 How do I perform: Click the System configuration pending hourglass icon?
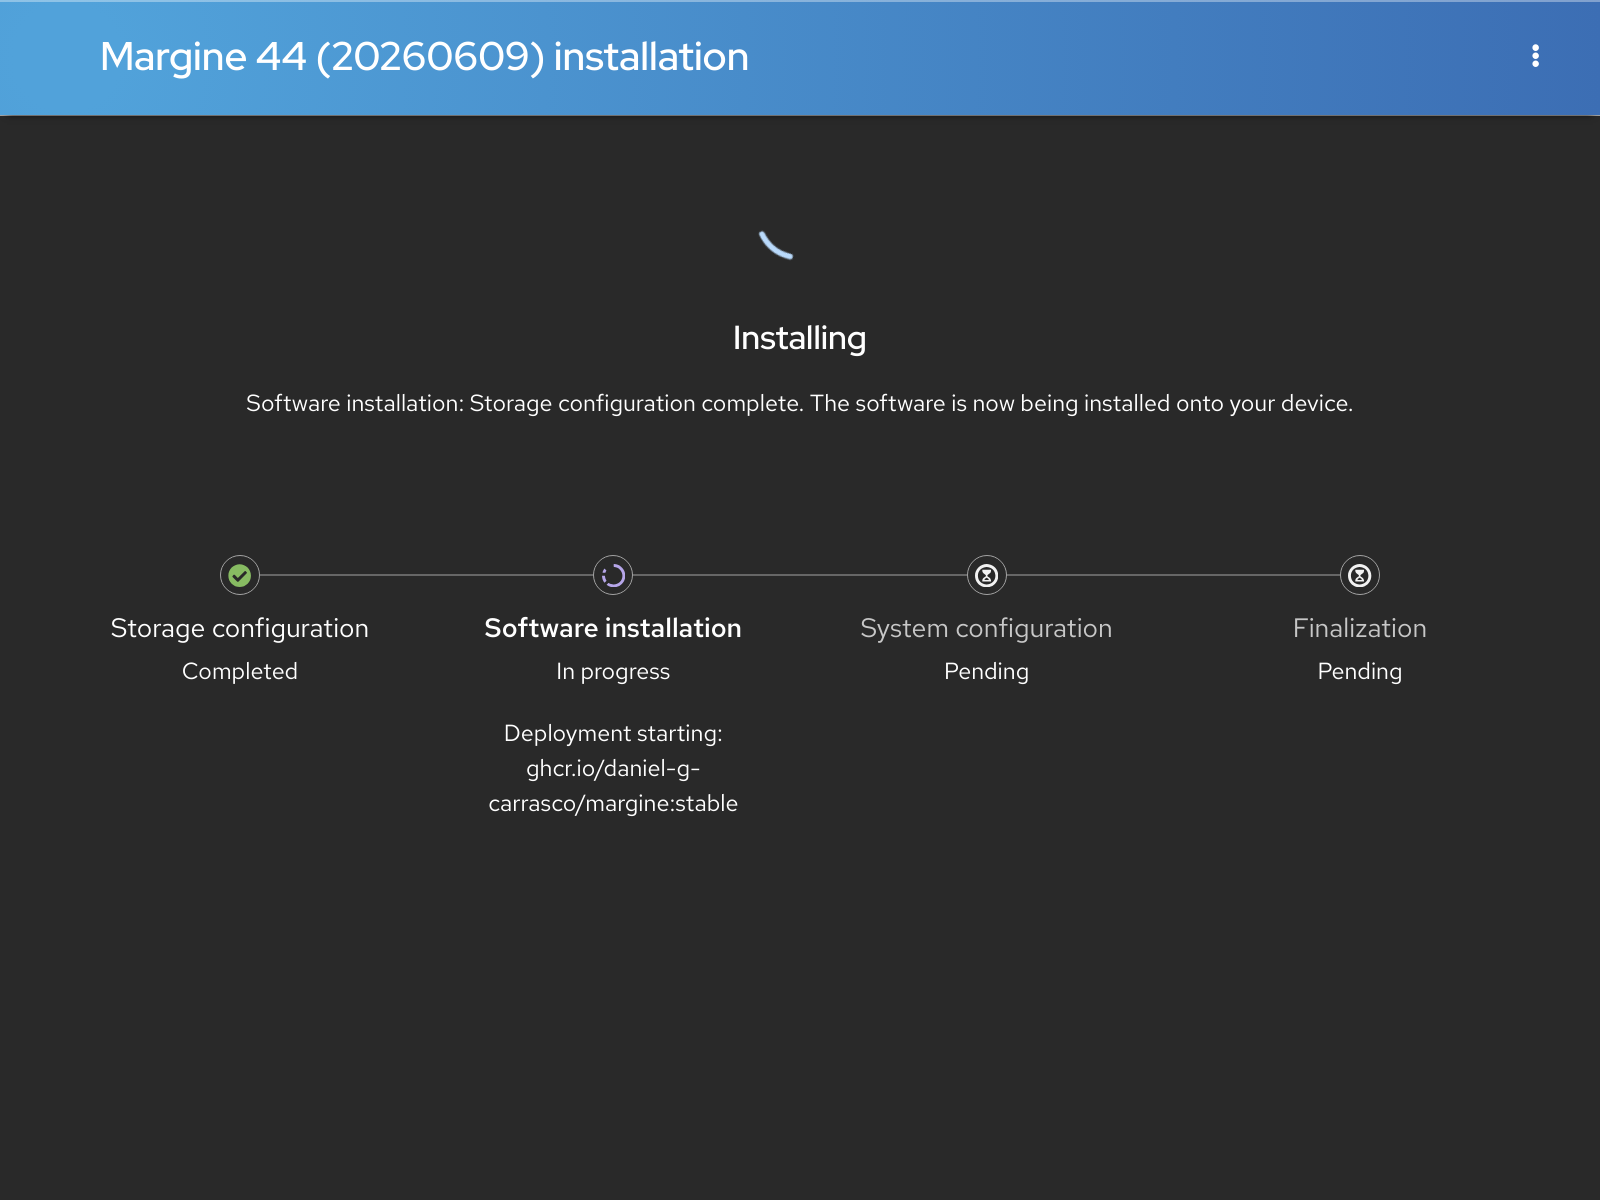click(986, 575)
